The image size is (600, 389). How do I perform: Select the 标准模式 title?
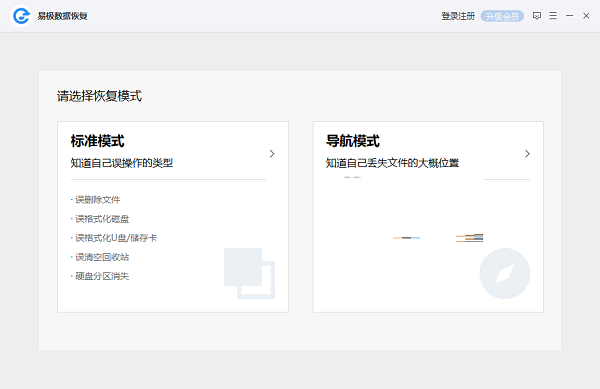(x=98, y=141)
